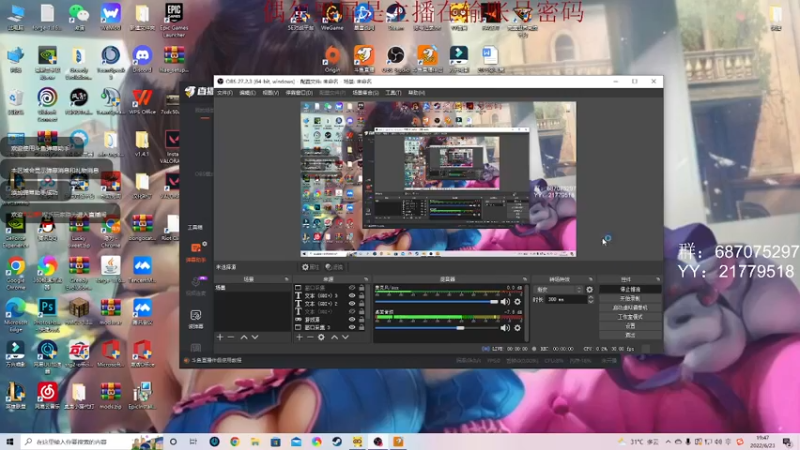Viewport: 800px width, 450px height.
Task: Click the Studio Mode button
Action: click(x=630, y=317)
